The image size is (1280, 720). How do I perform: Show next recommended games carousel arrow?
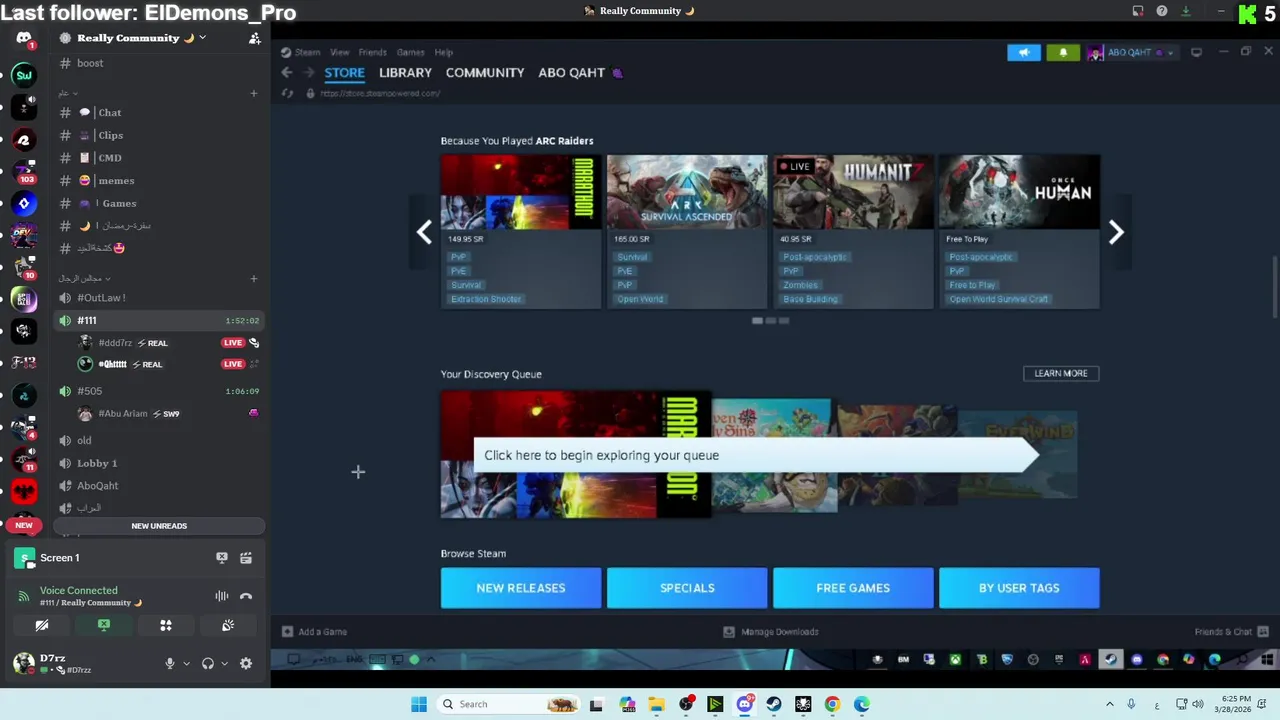pyautogui.click(x=1116, y=232)
